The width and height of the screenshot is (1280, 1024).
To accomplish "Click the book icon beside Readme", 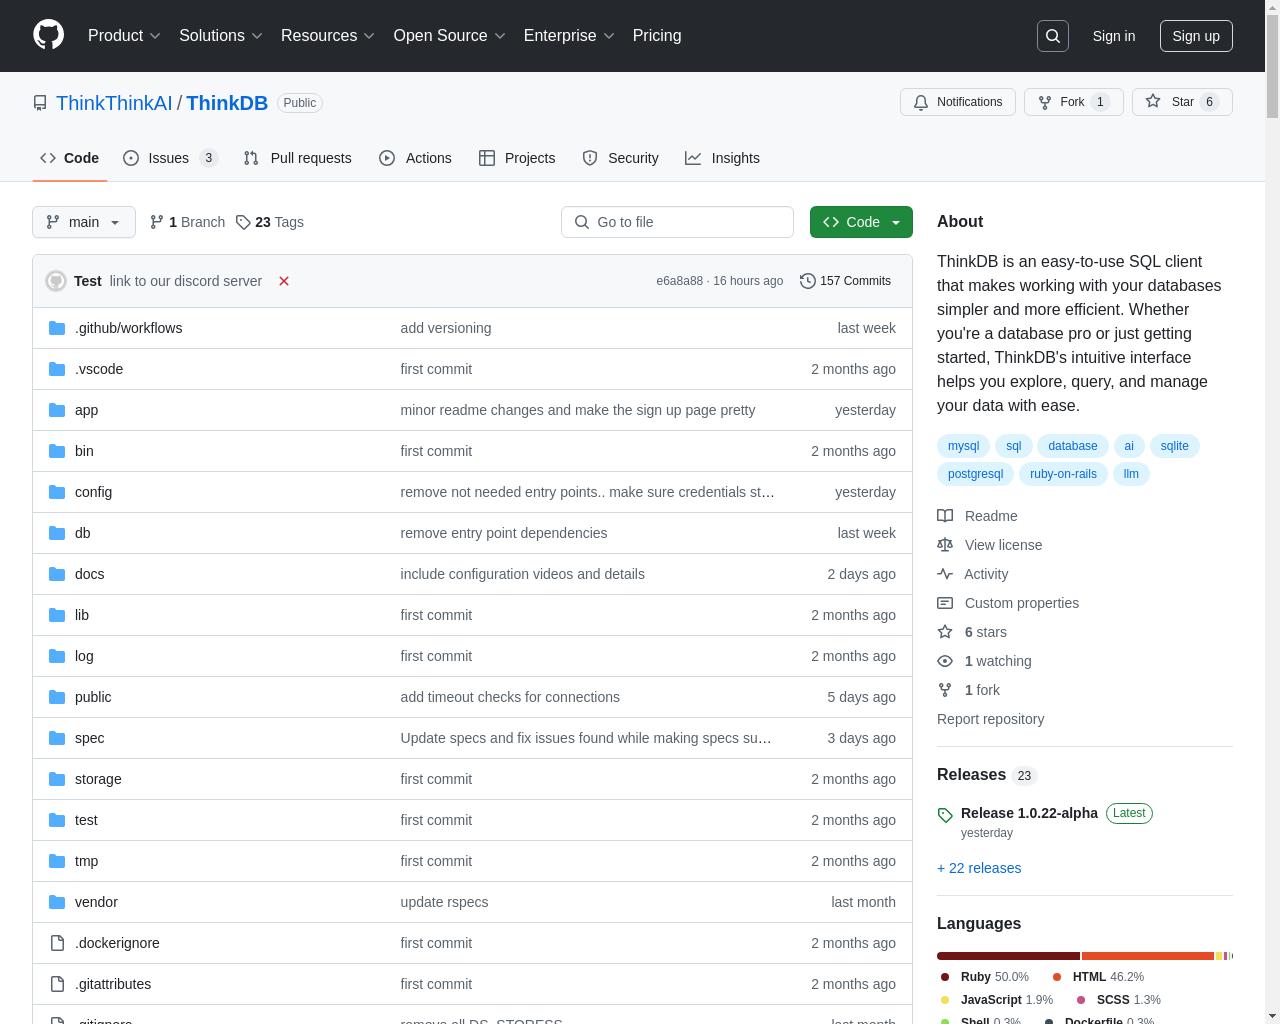I will pos(945,516).
